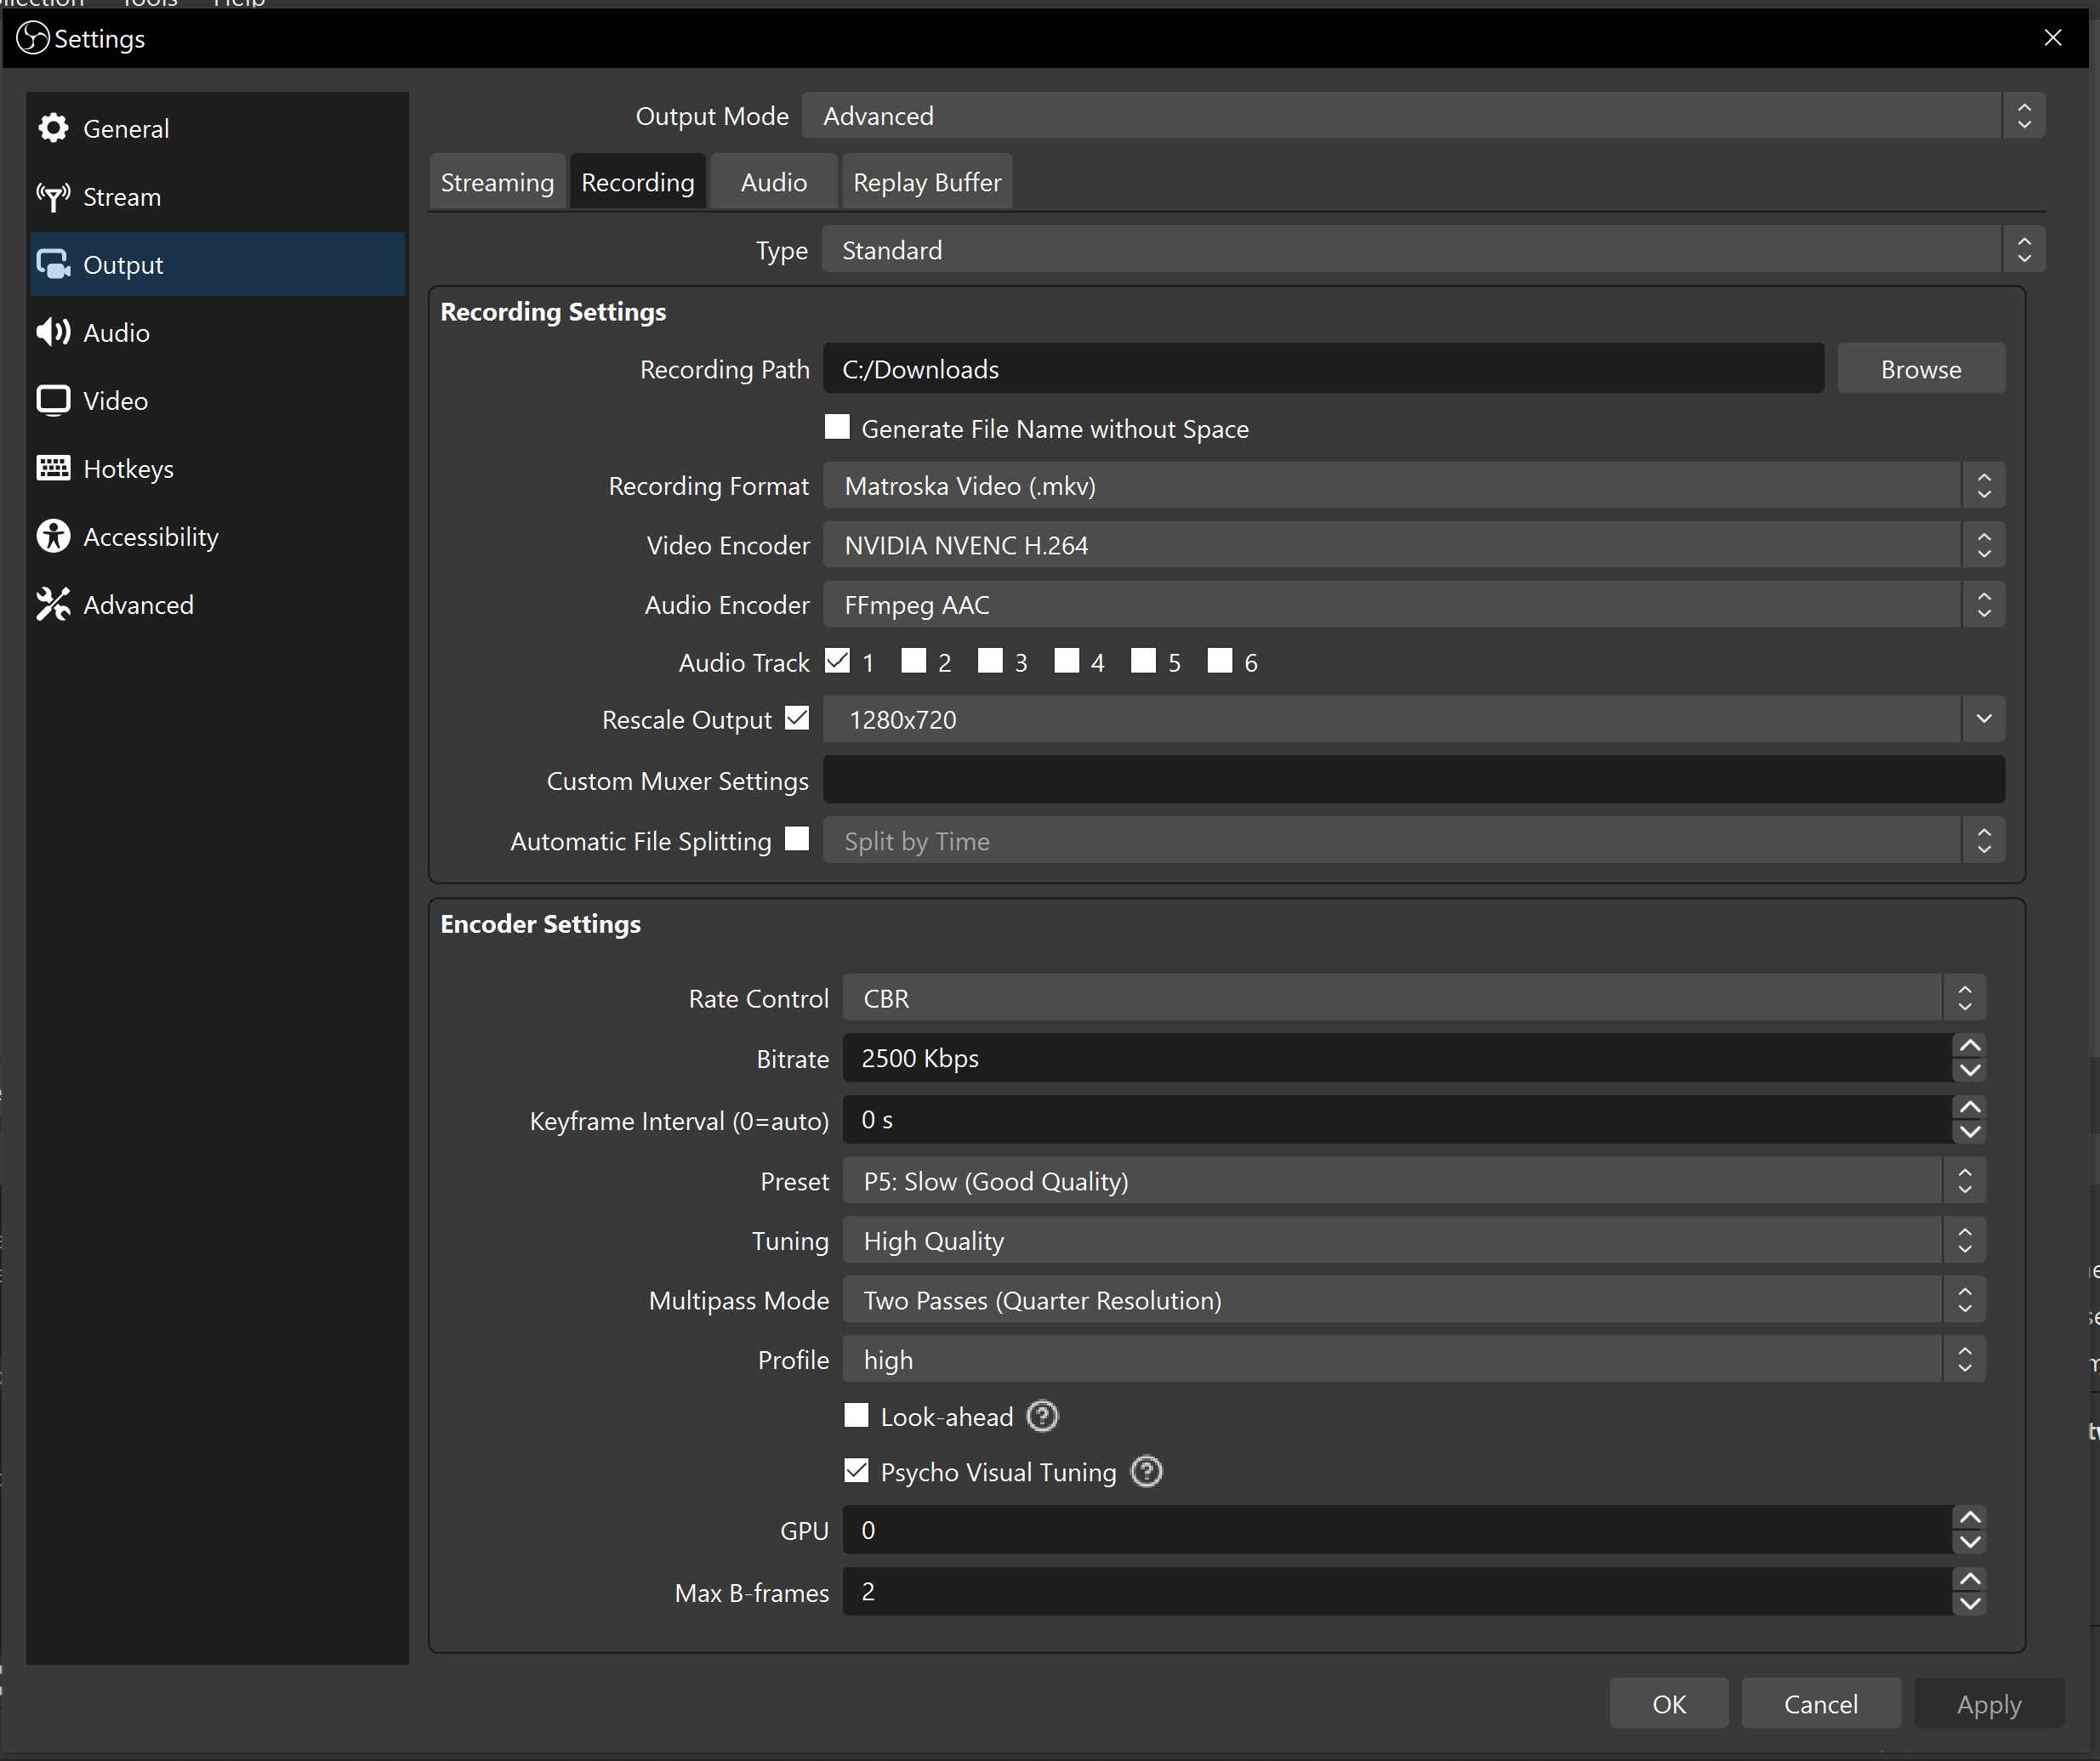Viewport: 2100px width, 1761px height.
Task: Switch to the Replay Buffer tab
Action: pos(927,182)
